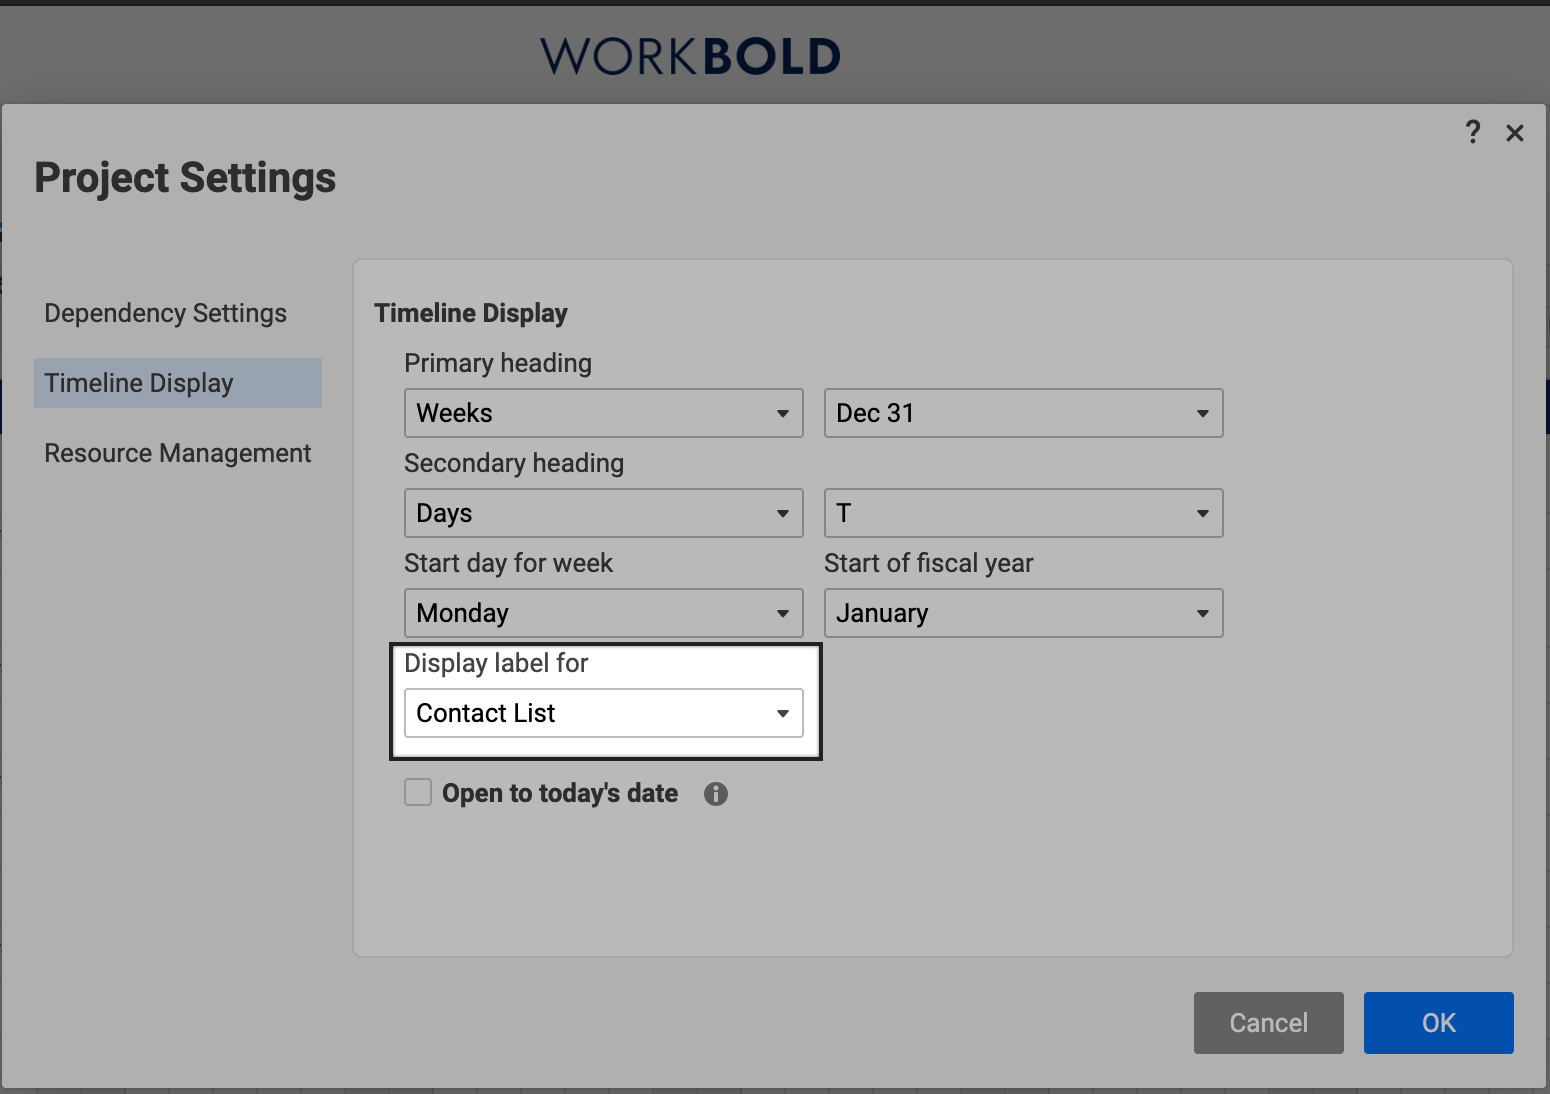Click the dropdown arrow of the Weeks selector

783,413
